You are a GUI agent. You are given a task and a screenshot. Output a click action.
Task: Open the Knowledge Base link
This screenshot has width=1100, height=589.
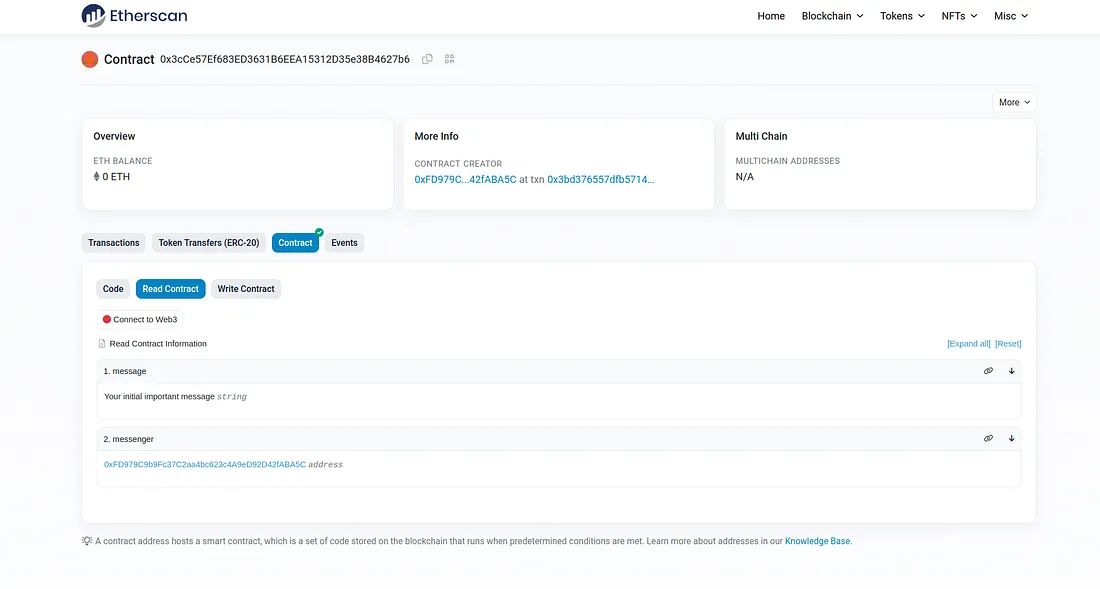(817, 541)
